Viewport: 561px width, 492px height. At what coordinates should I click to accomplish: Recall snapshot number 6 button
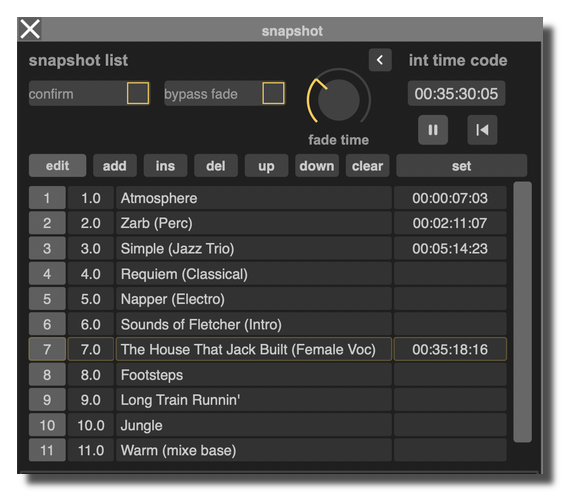point(47,324)
